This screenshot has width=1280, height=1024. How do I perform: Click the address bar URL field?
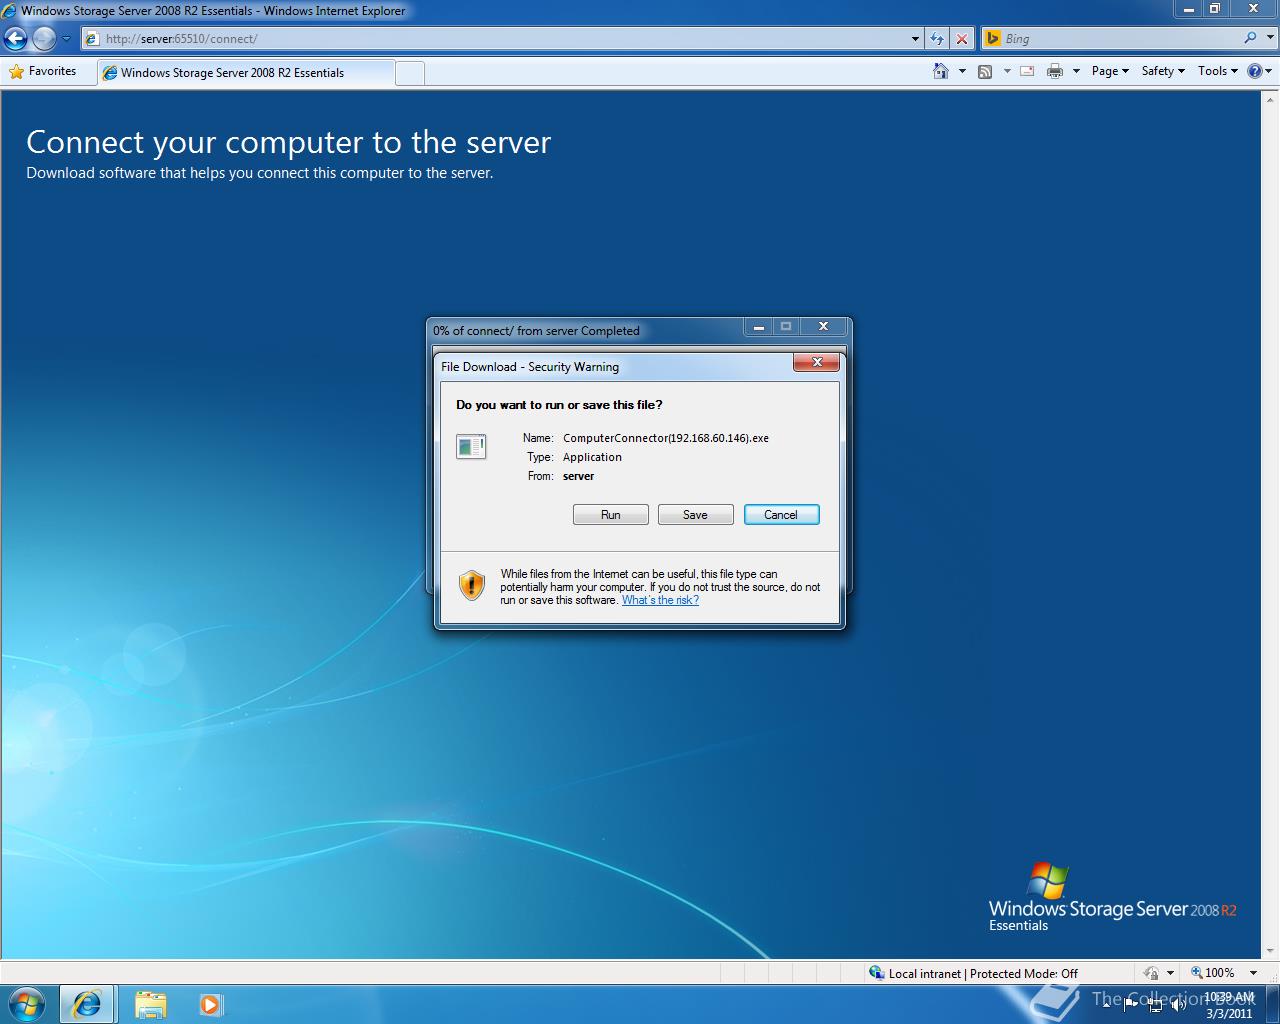point(495,38)
